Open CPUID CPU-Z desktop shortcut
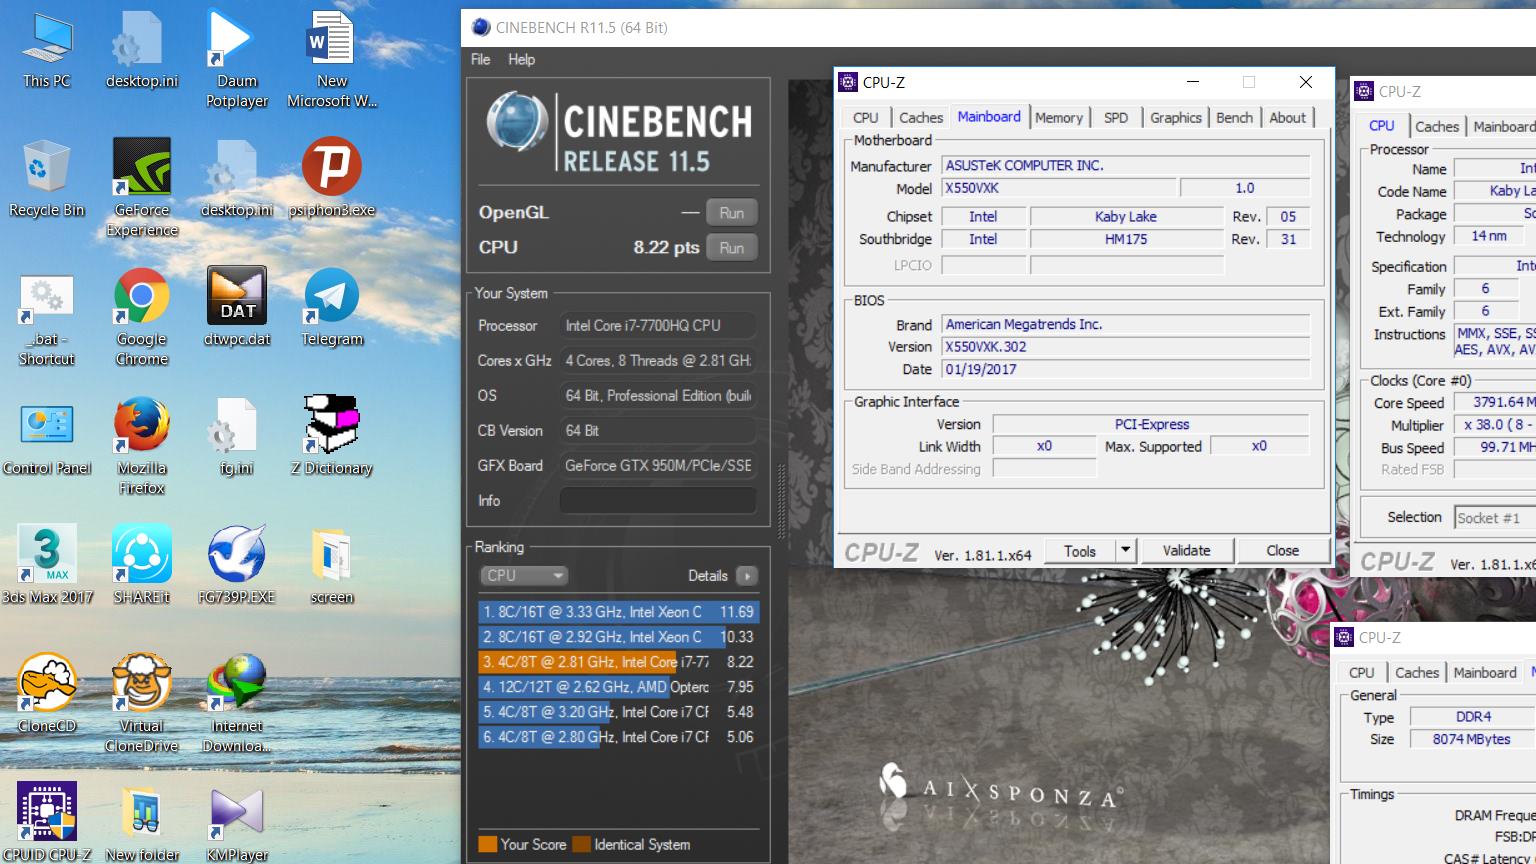Screen dimensions: 1536x864 (47, 822)
